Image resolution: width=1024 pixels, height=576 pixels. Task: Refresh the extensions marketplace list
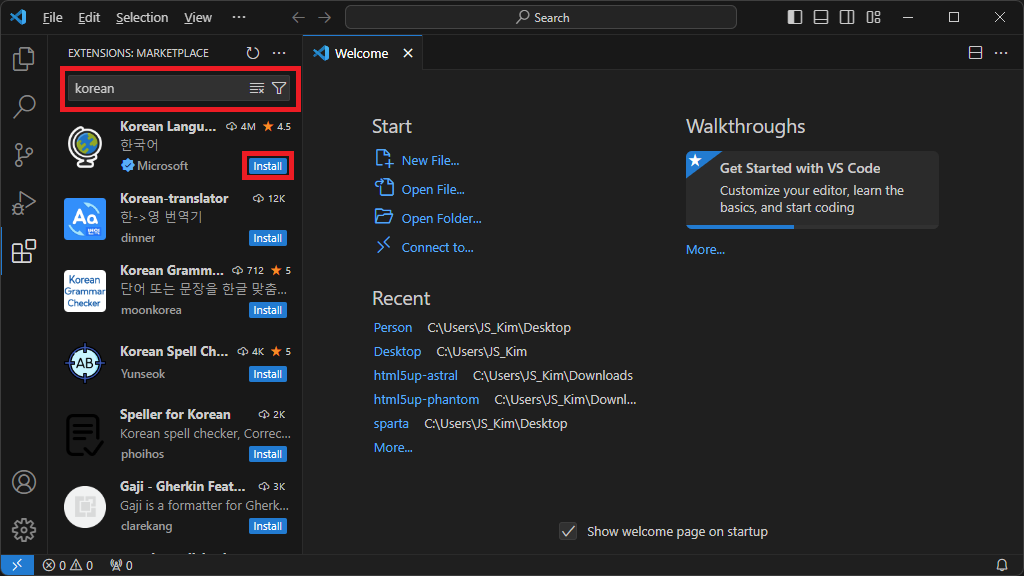tap(253, 53)
